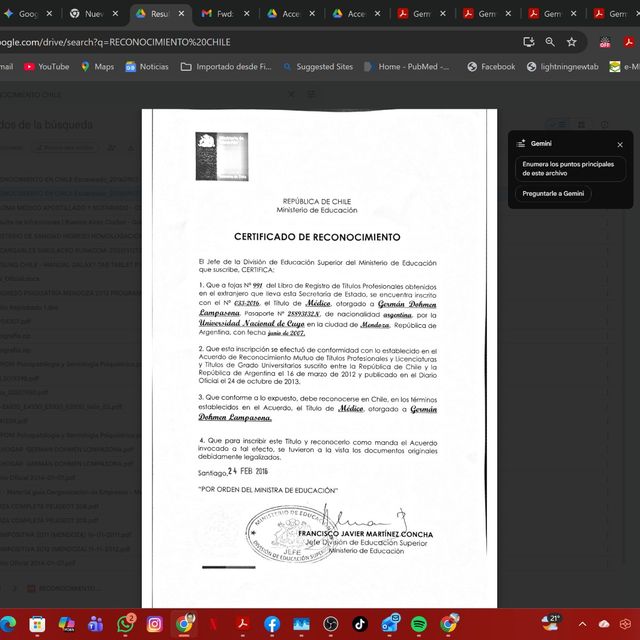The width and height of the screenshot is (640, 640).
Task: Click the 'CERTIFICADO DE RECONOCIMIENTO' heading
Action: click(x=317, y=237)
